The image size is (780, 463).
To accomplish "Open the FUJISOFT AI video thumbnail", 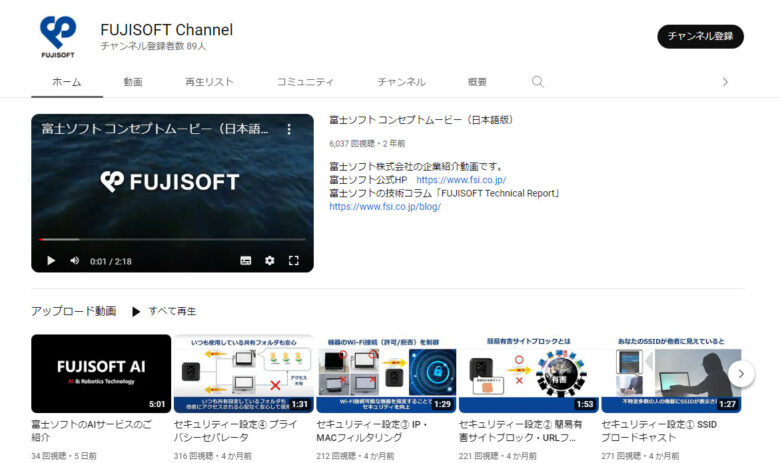I will pos(101,373).
